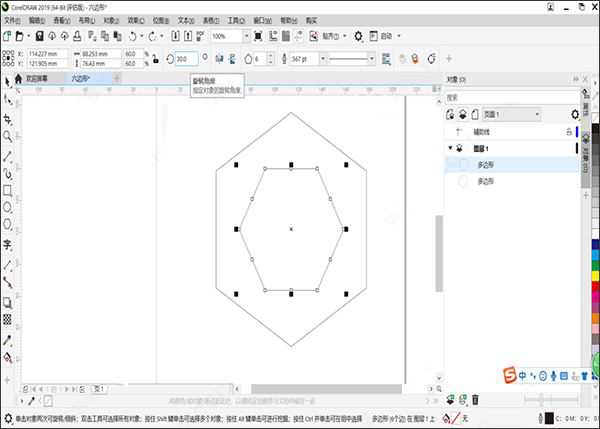Select the 辅助线 guides layer row
Screen dimensions: 600x429
pyautogui.click(x=512, y=132)
